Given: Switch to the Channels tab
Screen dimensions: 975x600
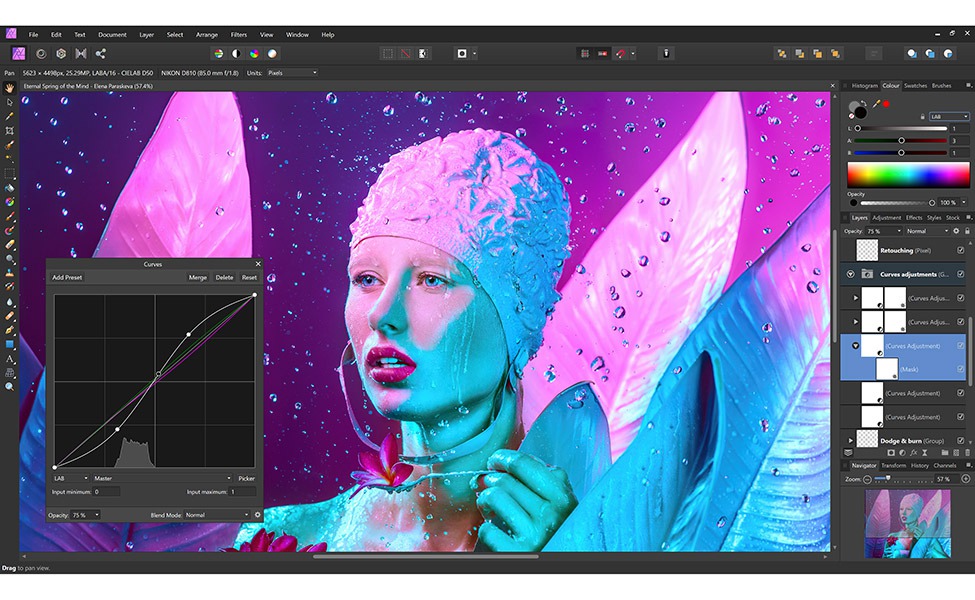Looking at the screenshot, I should 945,466.
